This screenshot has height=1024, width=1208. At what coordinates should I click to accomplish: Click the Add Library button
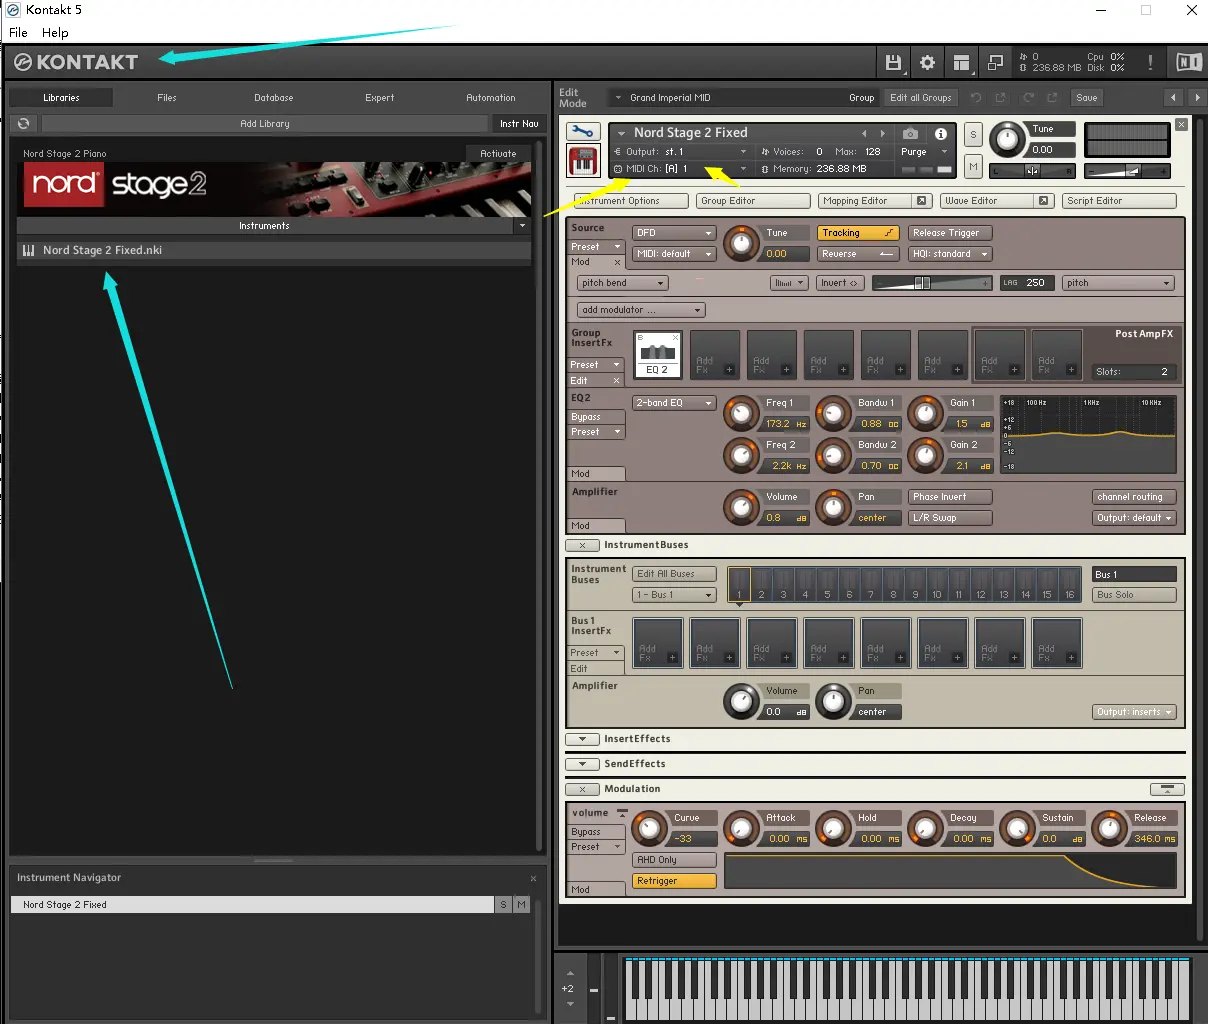[x=265, y=123]
